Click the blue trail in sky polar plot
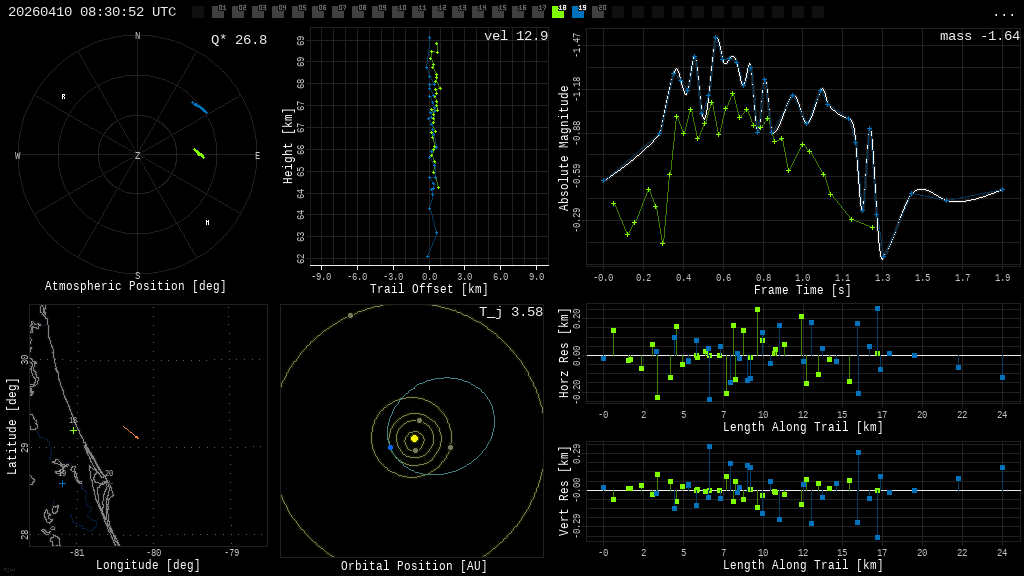This screenshot has width=1024, height=576. click(200, 107)
